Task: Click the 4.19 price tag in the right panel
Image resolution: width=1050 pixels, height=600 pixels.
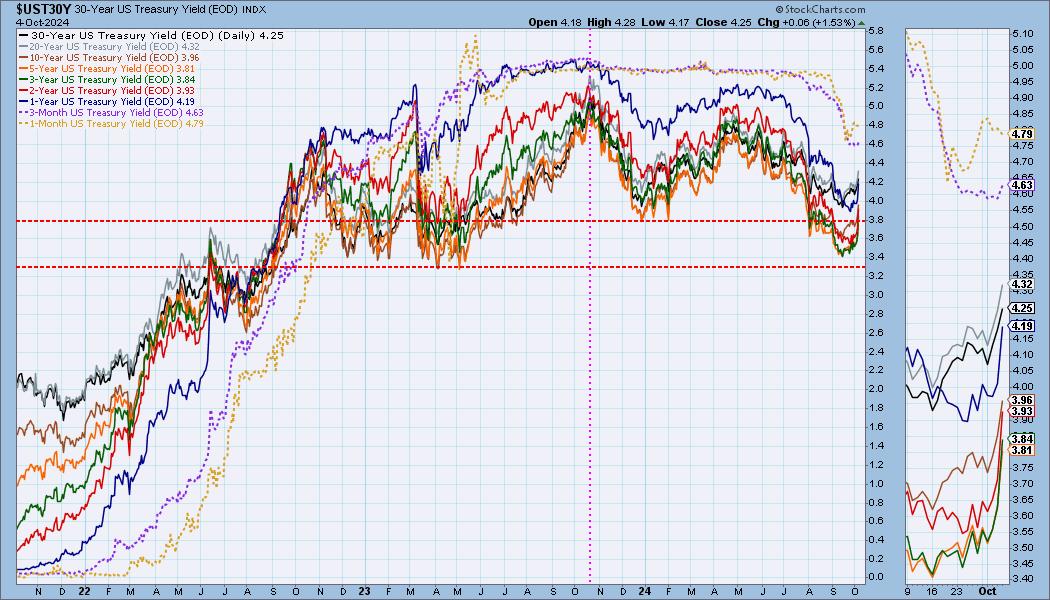Action: pyautogui.click(x=1023, y=325)
